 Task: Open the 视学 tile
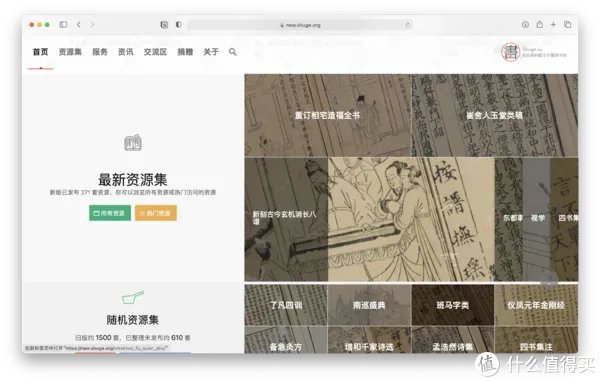537,219
